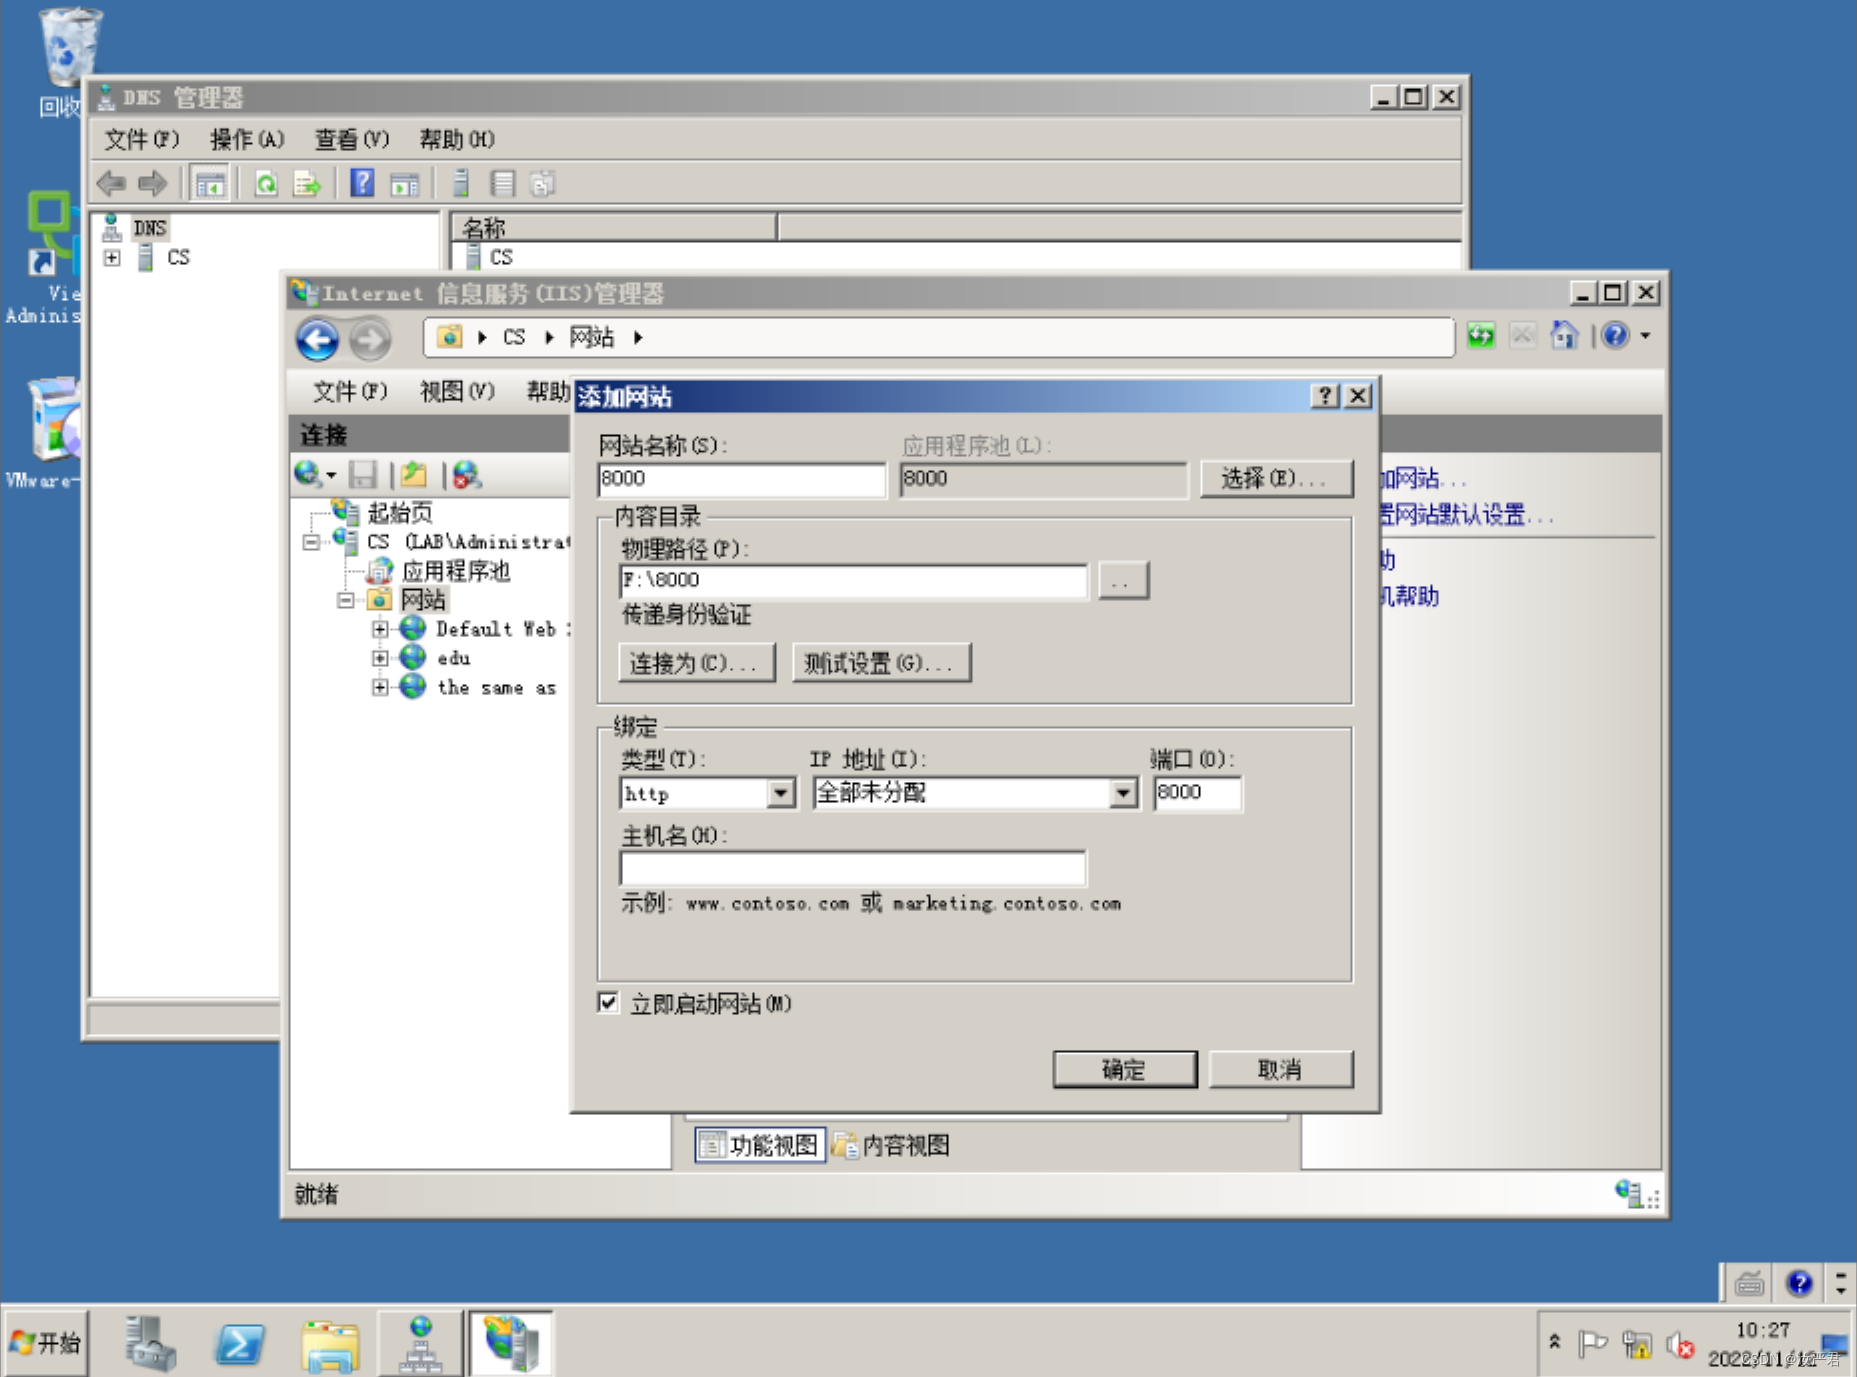The height and width of the screenshot is (1377, 1857).
Task: Open the 视图 menu in IIS Manager
Action: (x=456, y=391)
